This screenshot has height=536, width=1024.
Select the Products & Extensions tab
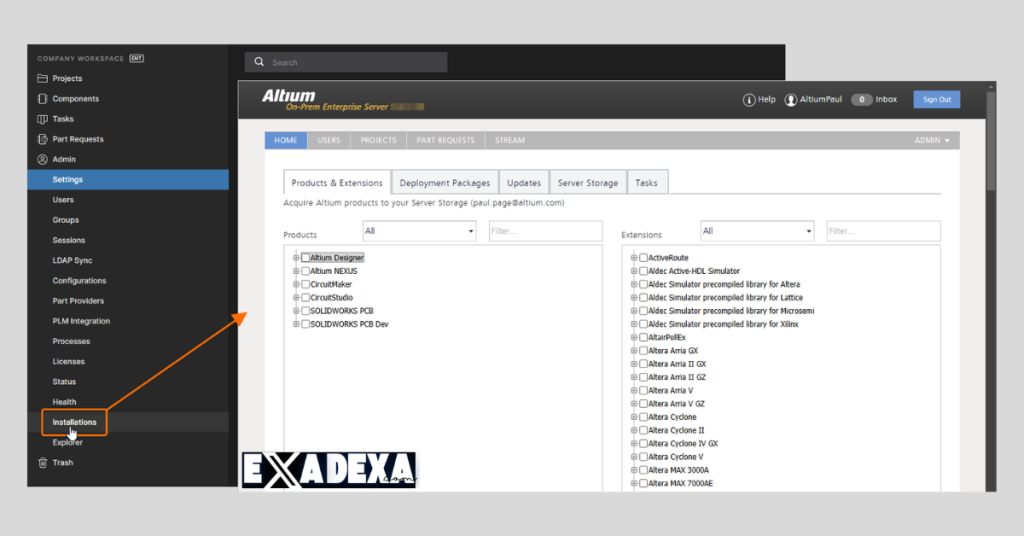(x=337, y=183)
